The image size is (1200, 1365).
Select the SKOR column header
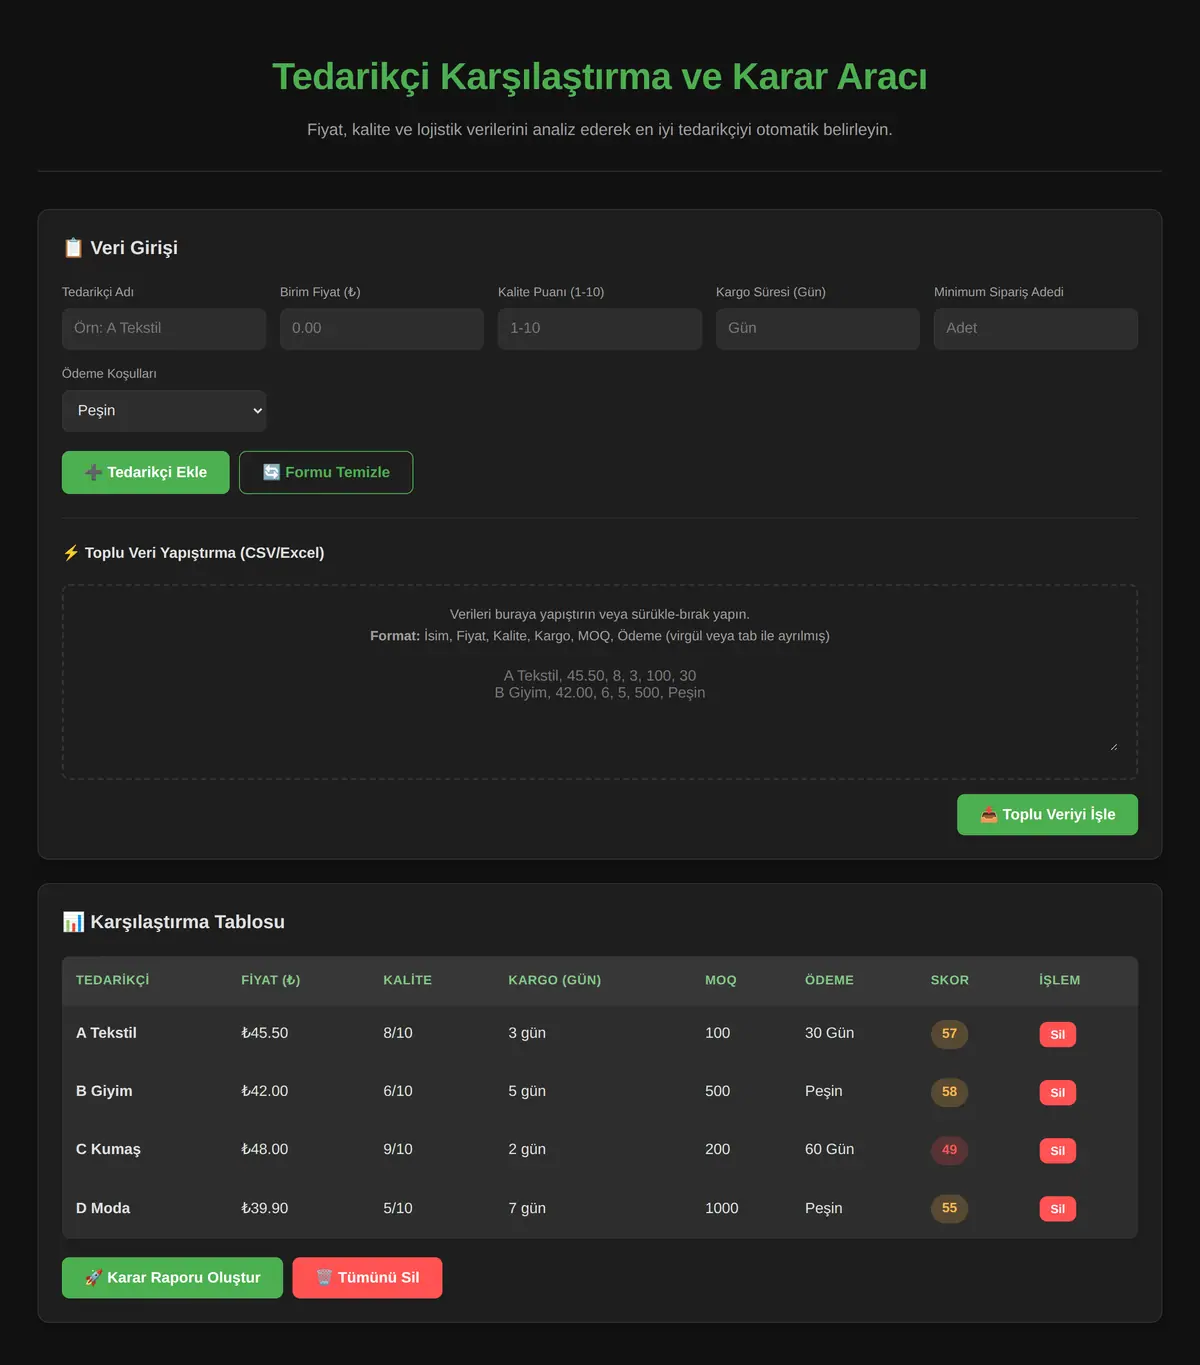pyautogui.click(x=950, y=980)
